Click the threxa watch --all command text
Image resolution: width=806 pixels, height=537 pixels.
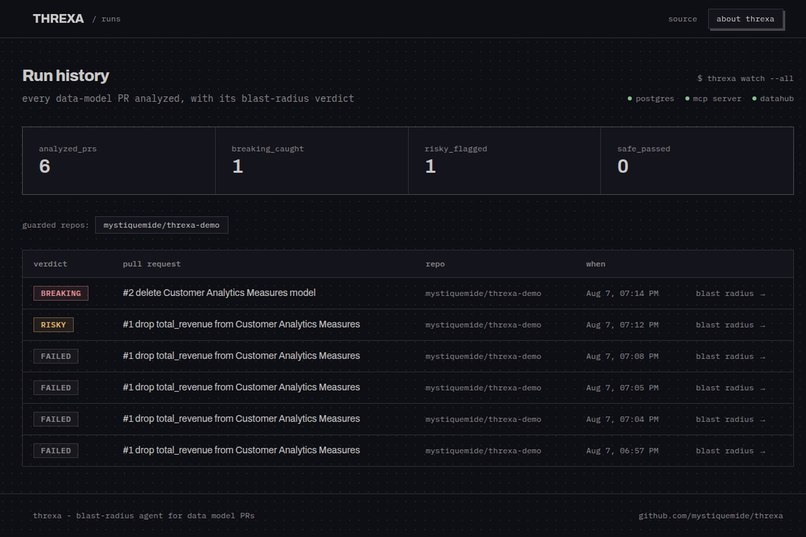[x=745, y=78]
